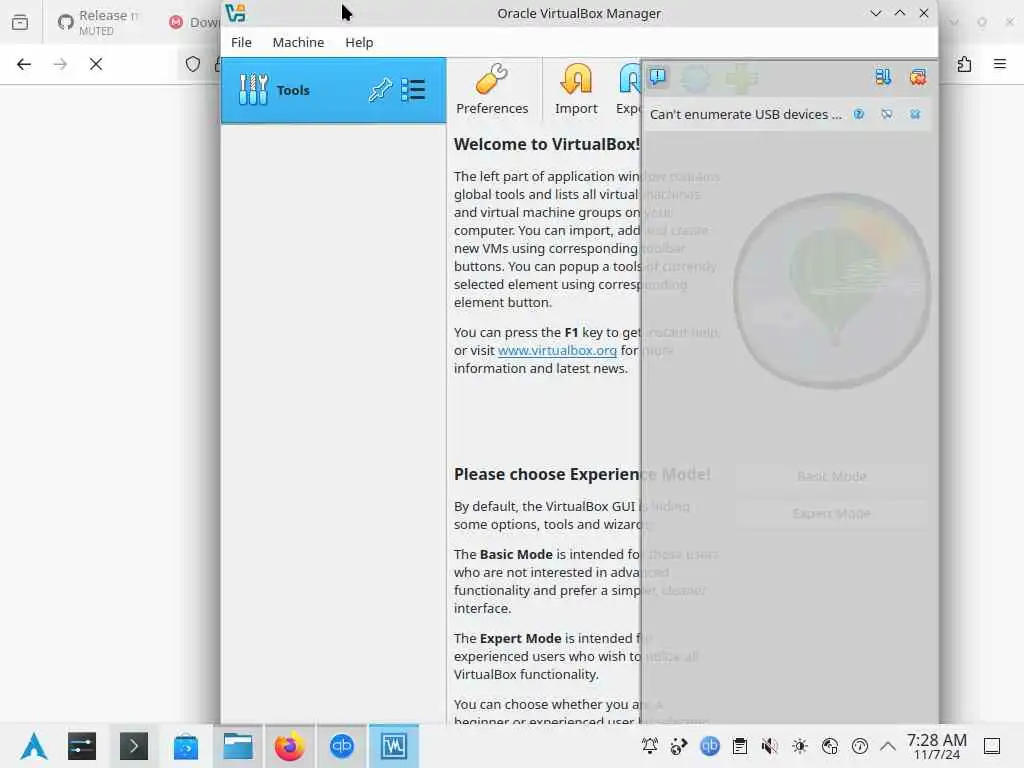Open the clock showing 7:28 AM
Image resolution: width=1024 pixels, height=768 pixels.
tap(936, 746)
